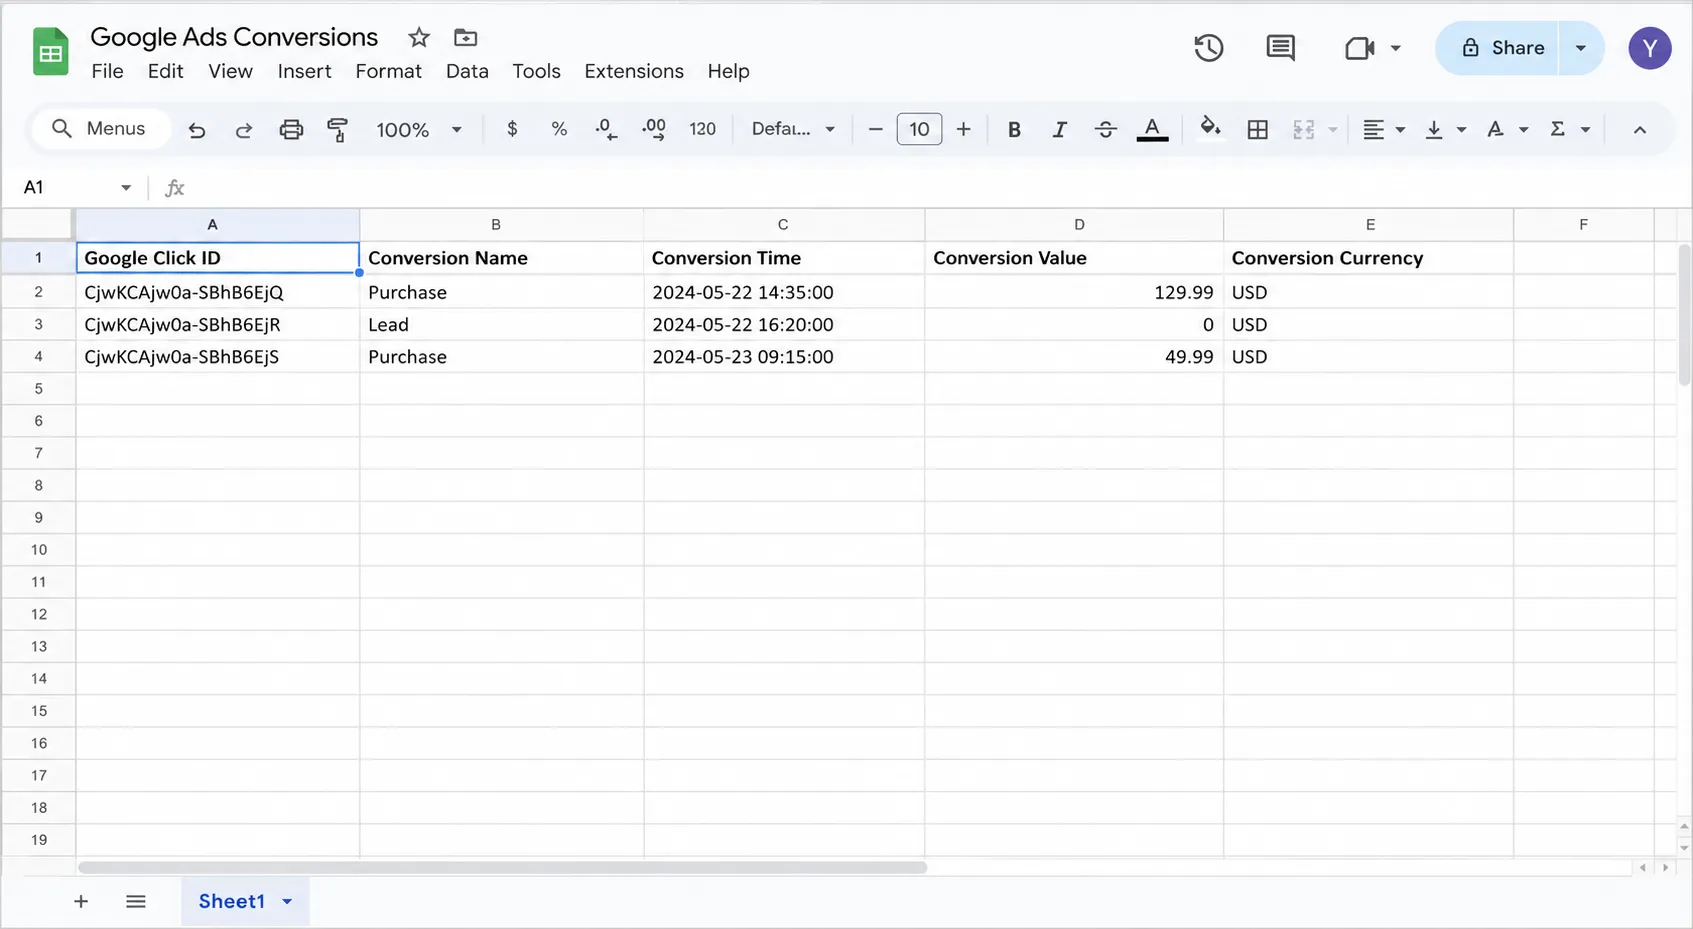Click the horizontal scrollbar
This screenshot has width=1693, height=929.
(502, 867)
